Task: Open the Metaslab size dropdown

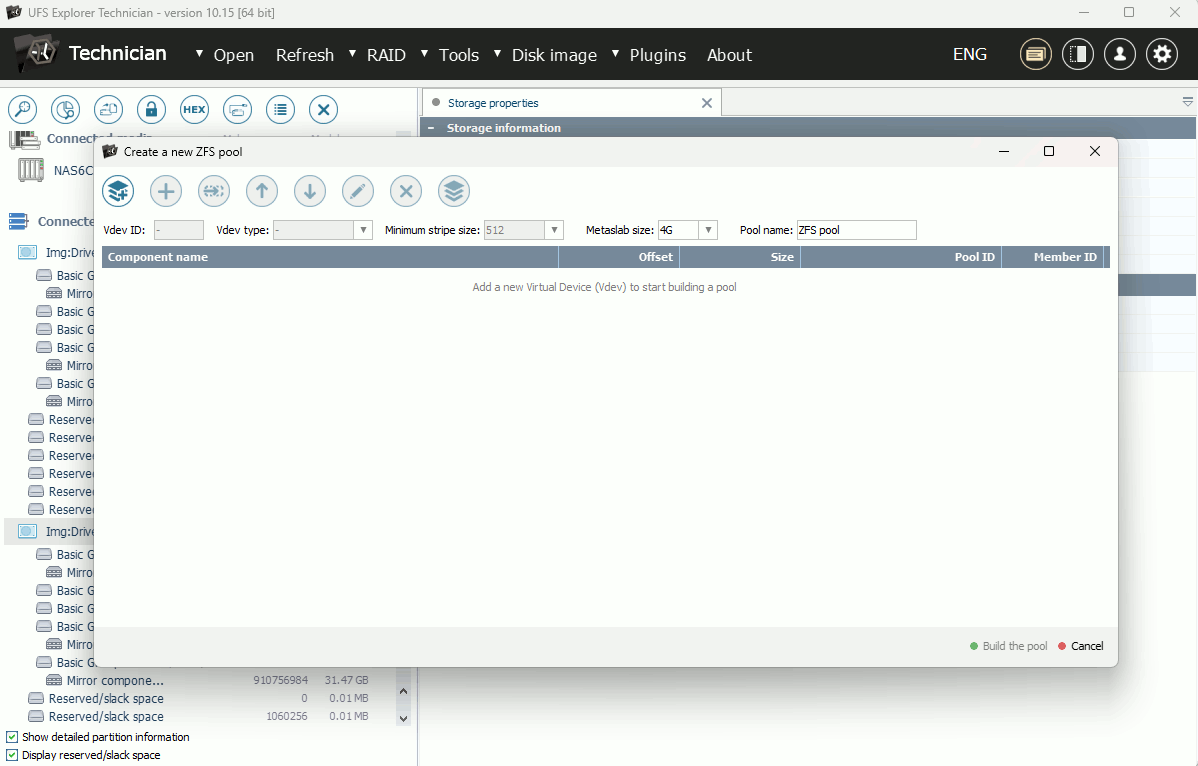Action: (709, 230)
